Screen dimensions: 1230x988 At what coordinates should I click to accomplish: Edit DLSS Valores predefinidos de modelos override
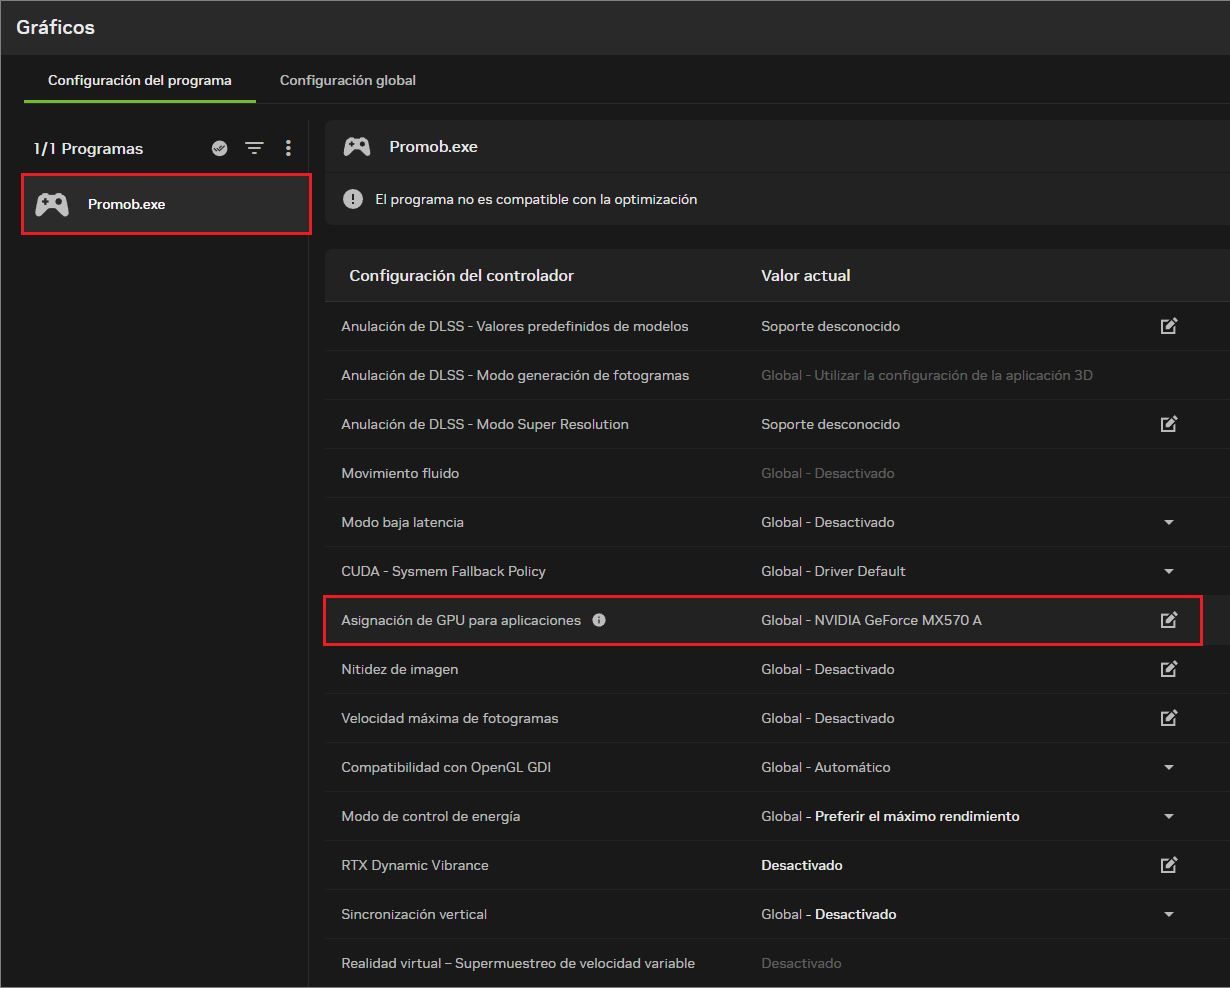click(1169, 326)
